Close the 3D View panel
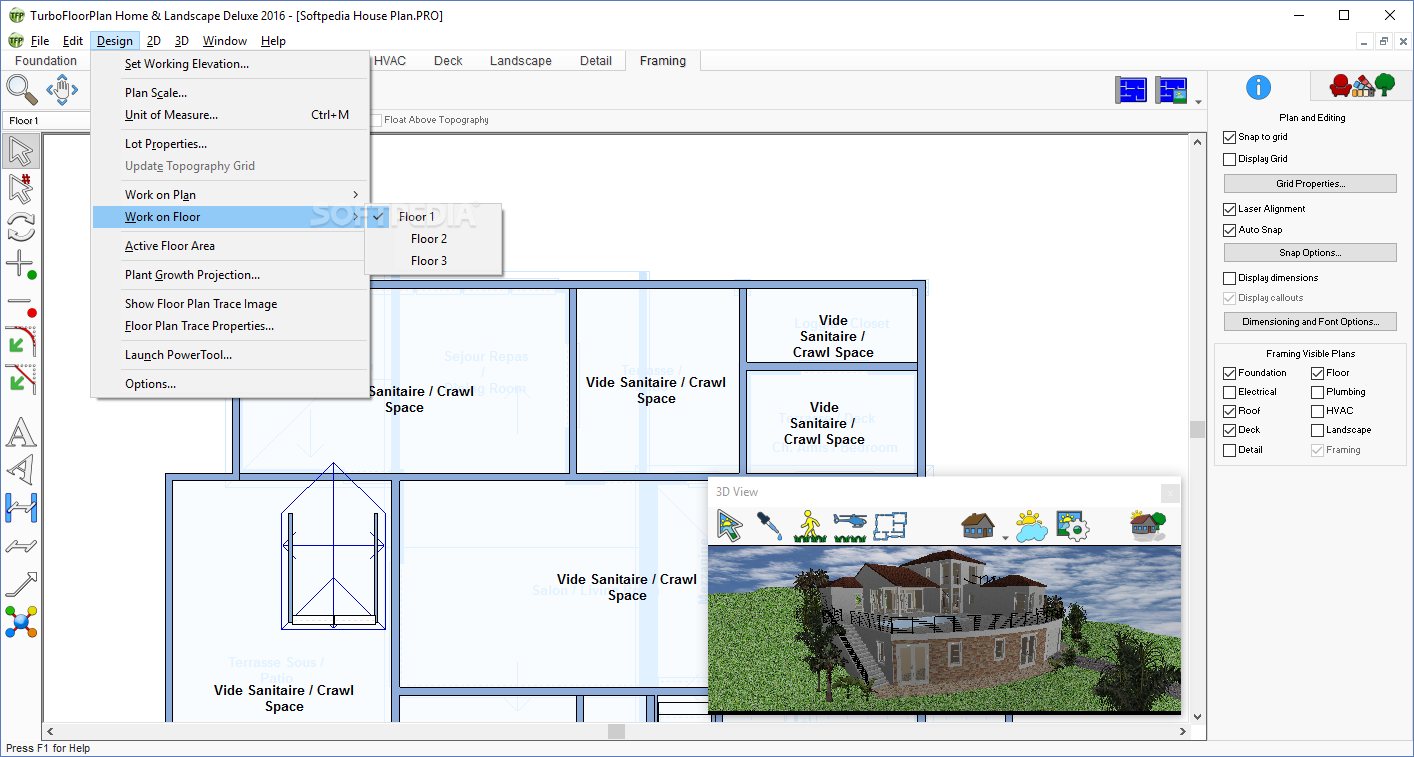This screenshot has height=757, width=1414. point(1169,492)
